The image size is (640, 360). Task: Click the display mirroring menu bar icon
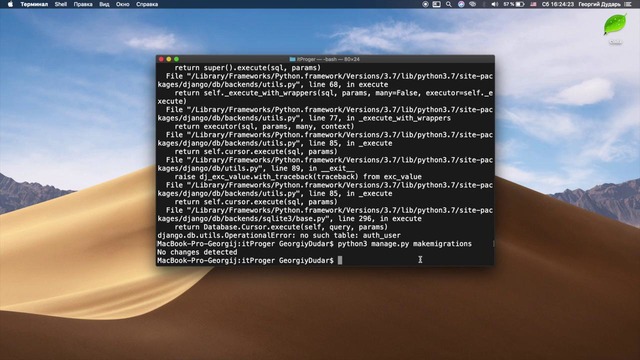coord(436,4)
